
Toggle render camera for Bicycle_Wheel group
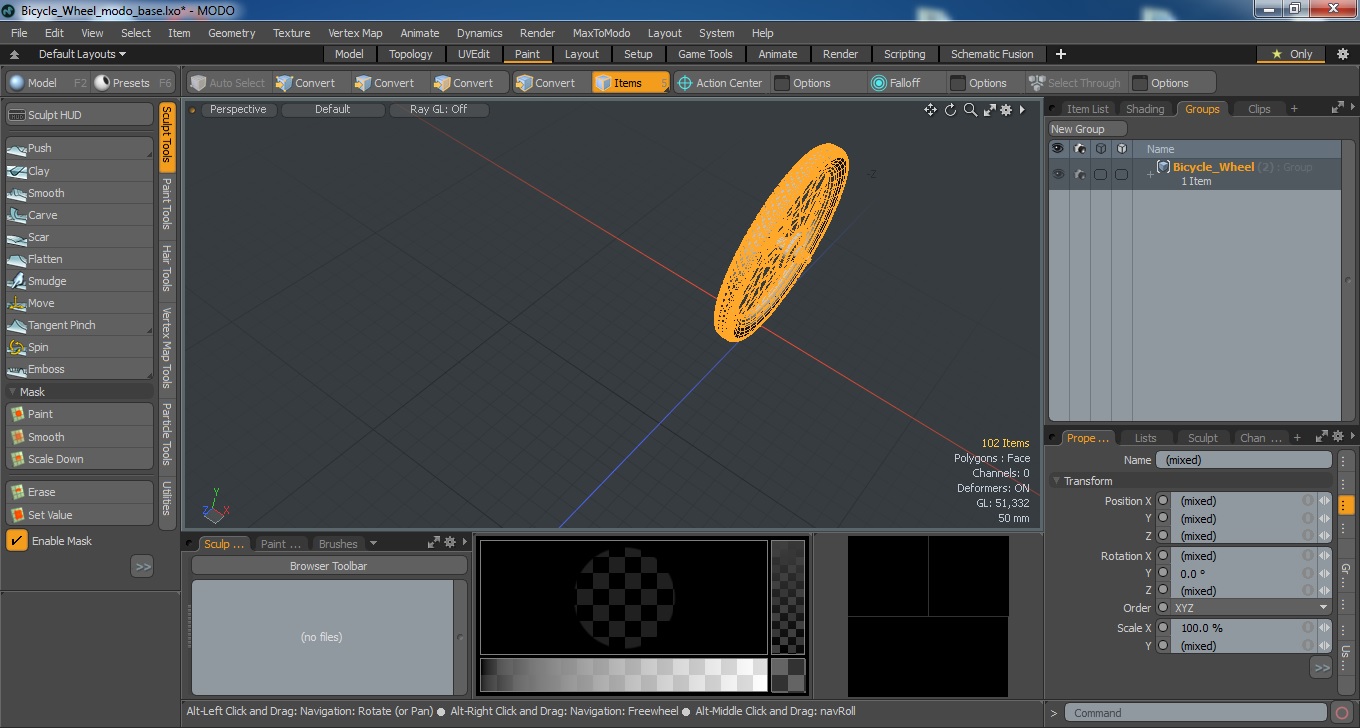tap(1080, 174)
